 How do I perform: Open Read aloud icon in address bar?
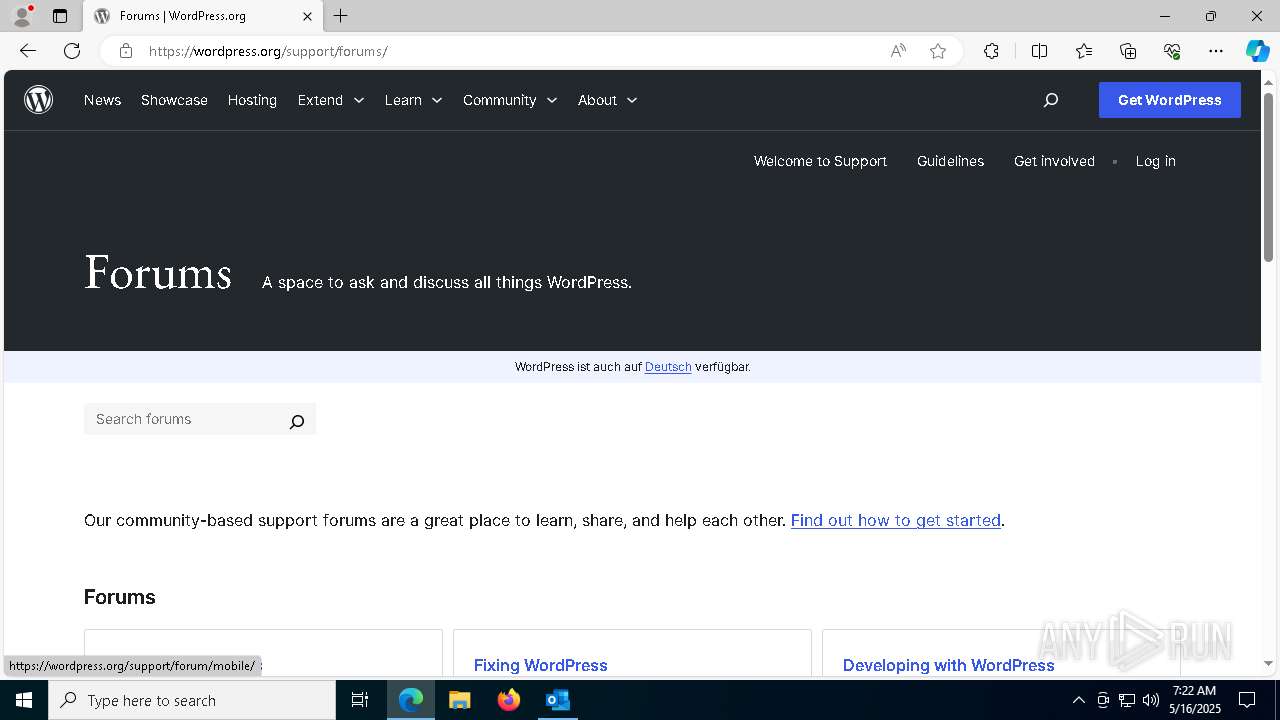[x=898, y=51]
